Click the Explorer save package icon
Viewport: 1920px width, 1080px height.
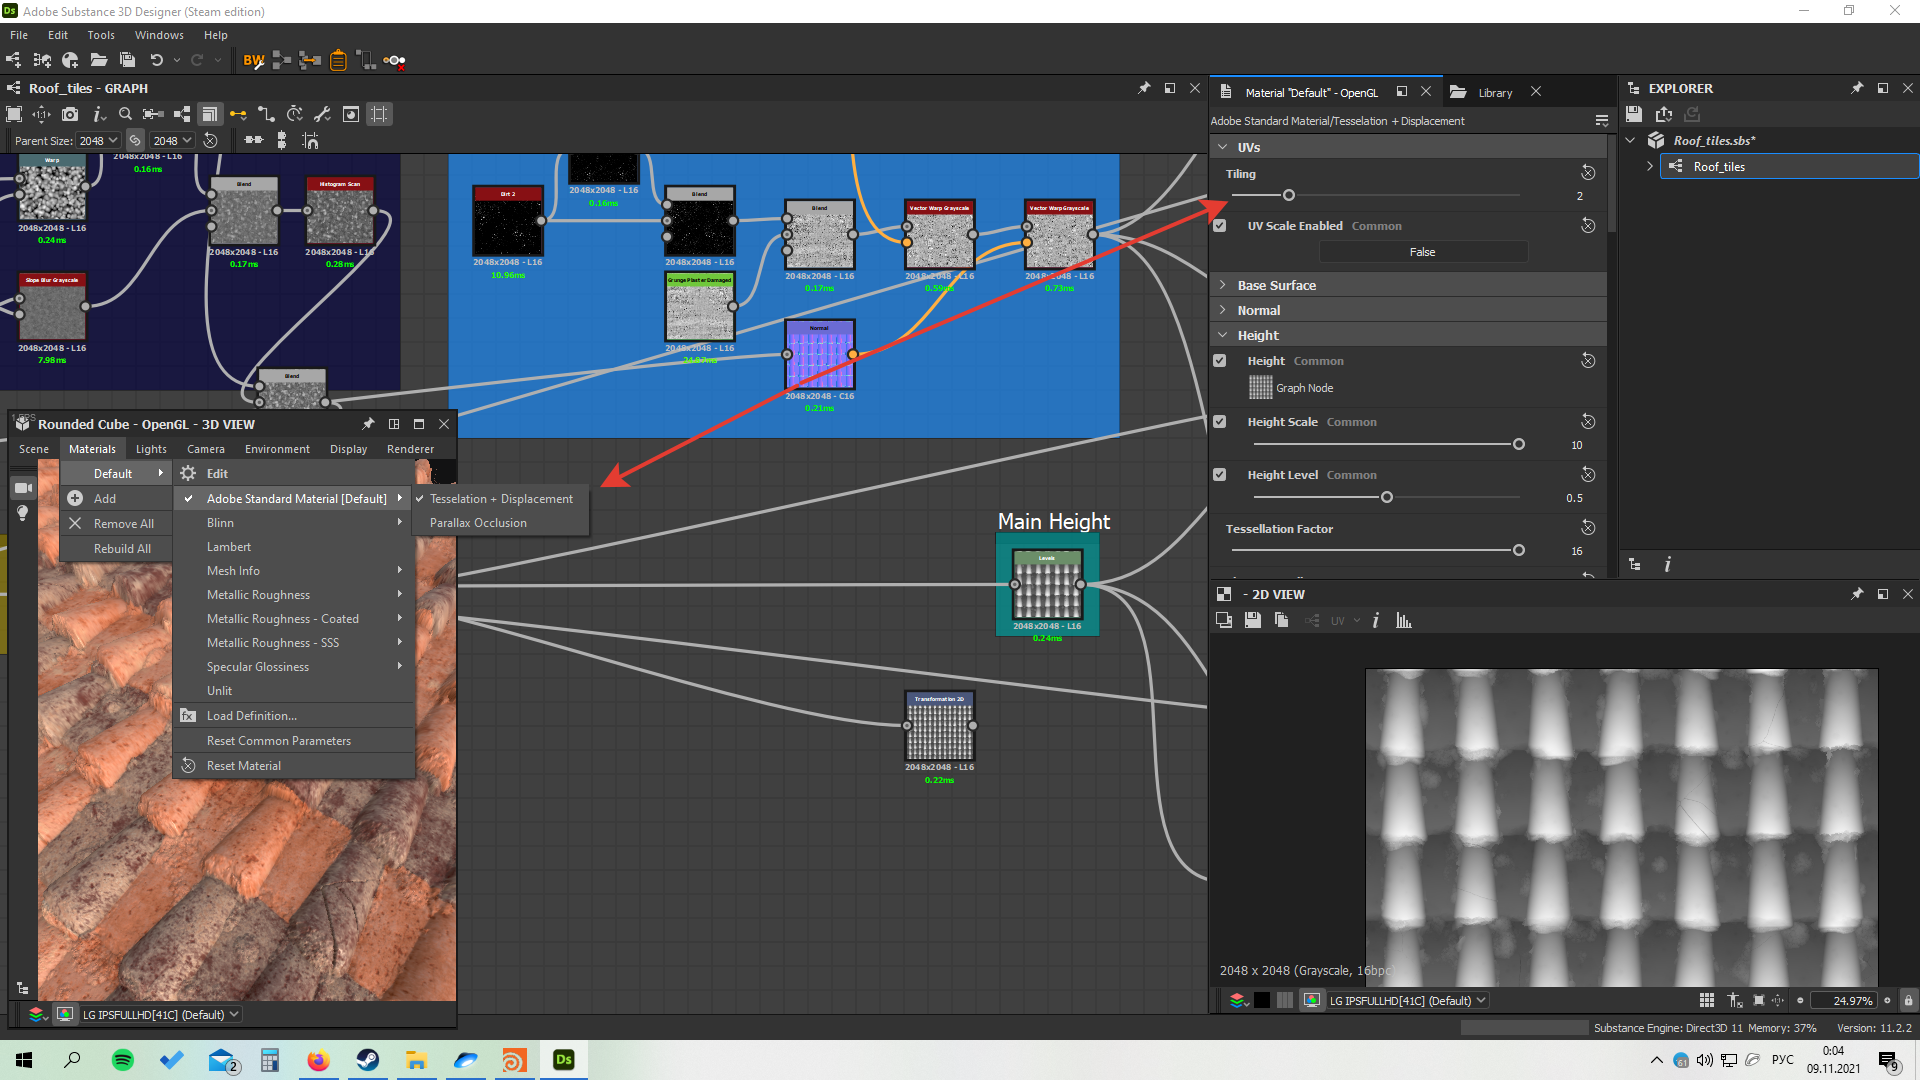pyautogui.click(x=1634, y=114)
